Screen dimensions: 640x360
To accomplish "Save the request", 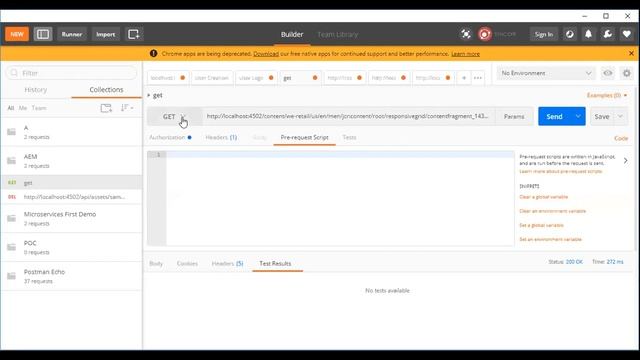I will pos(602,116).
